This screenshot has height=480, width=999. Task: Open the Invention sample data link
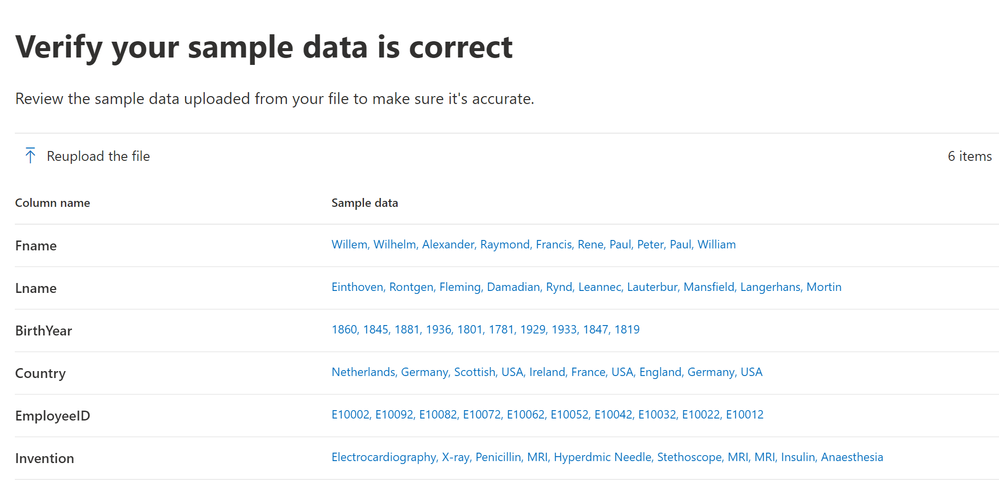tap(607, 457)
